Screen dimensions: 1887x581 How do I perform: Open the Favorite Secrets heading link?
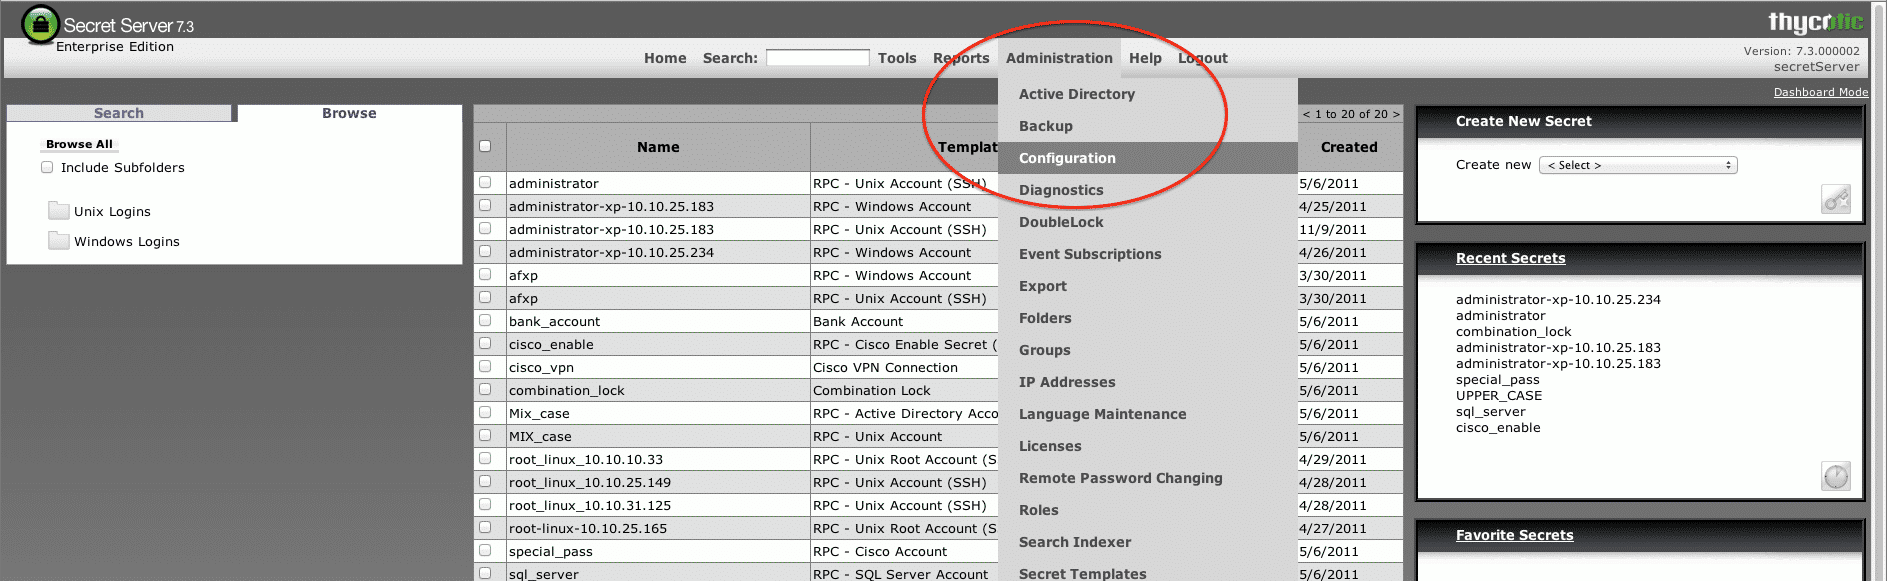point(1514,535)
